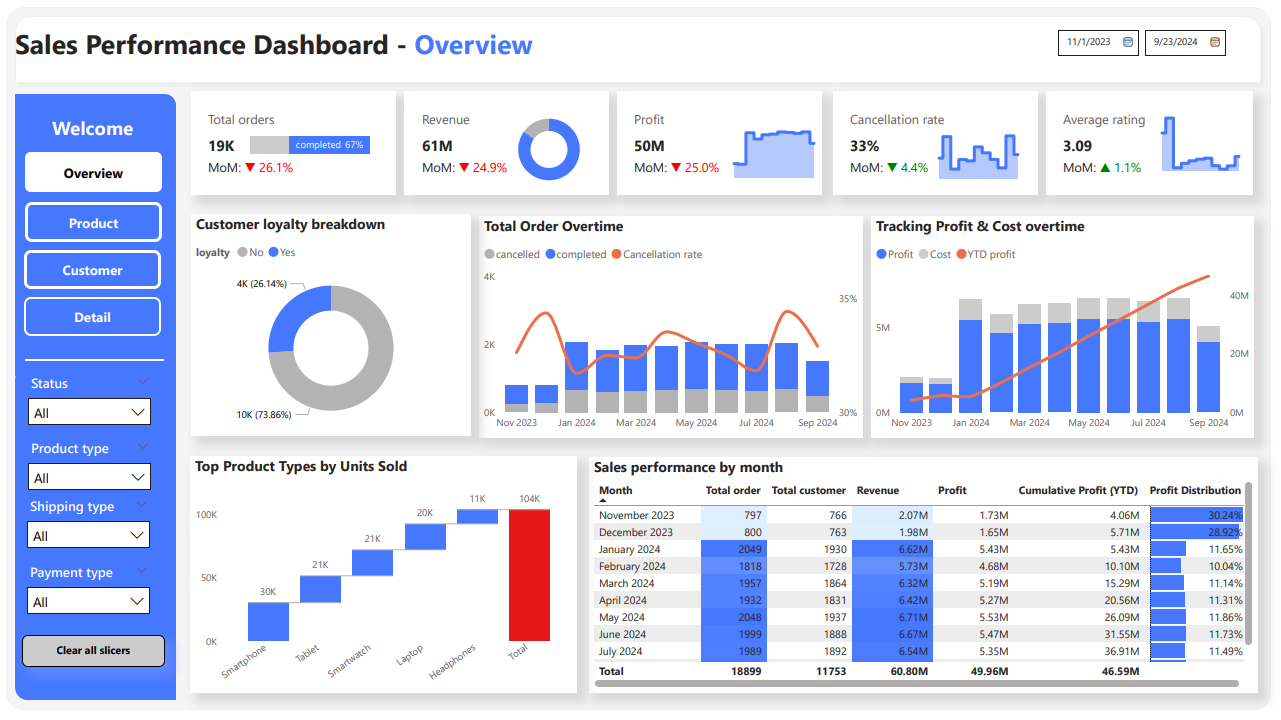1281x720 pixels.
Task: Toggle the 'cancelled' legend item
Action: coord(512,255)
